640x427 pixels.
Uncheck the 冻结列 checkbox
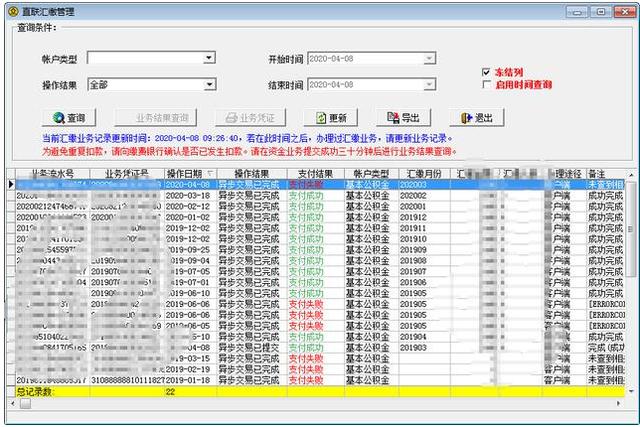486,72
